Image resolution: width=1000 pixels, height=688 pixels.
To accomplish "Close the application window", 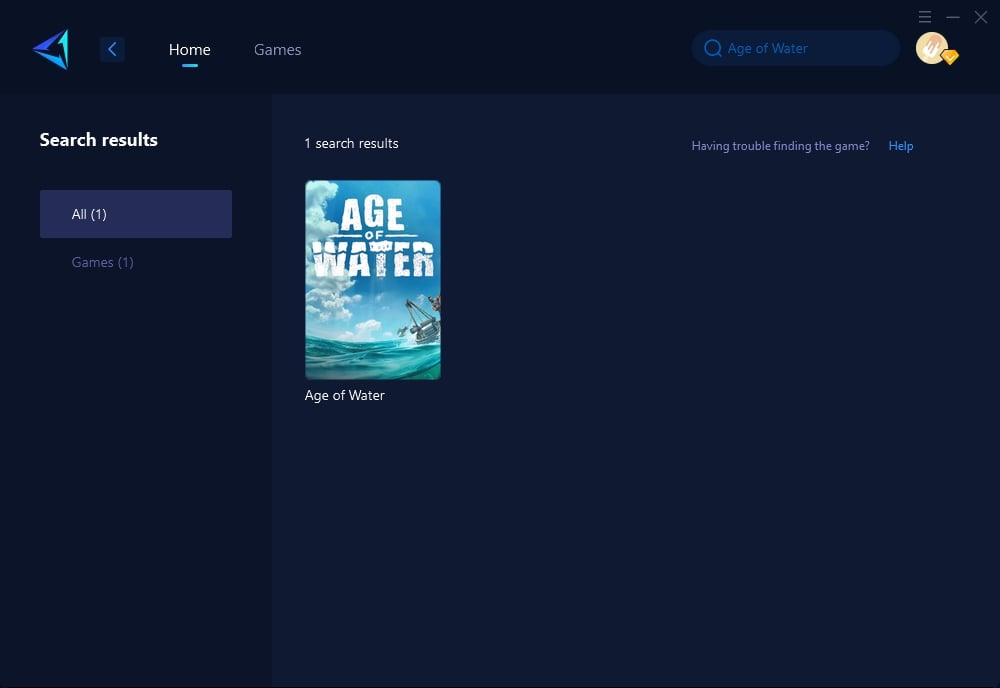I will pyautogui.click(x=981, y=17).
